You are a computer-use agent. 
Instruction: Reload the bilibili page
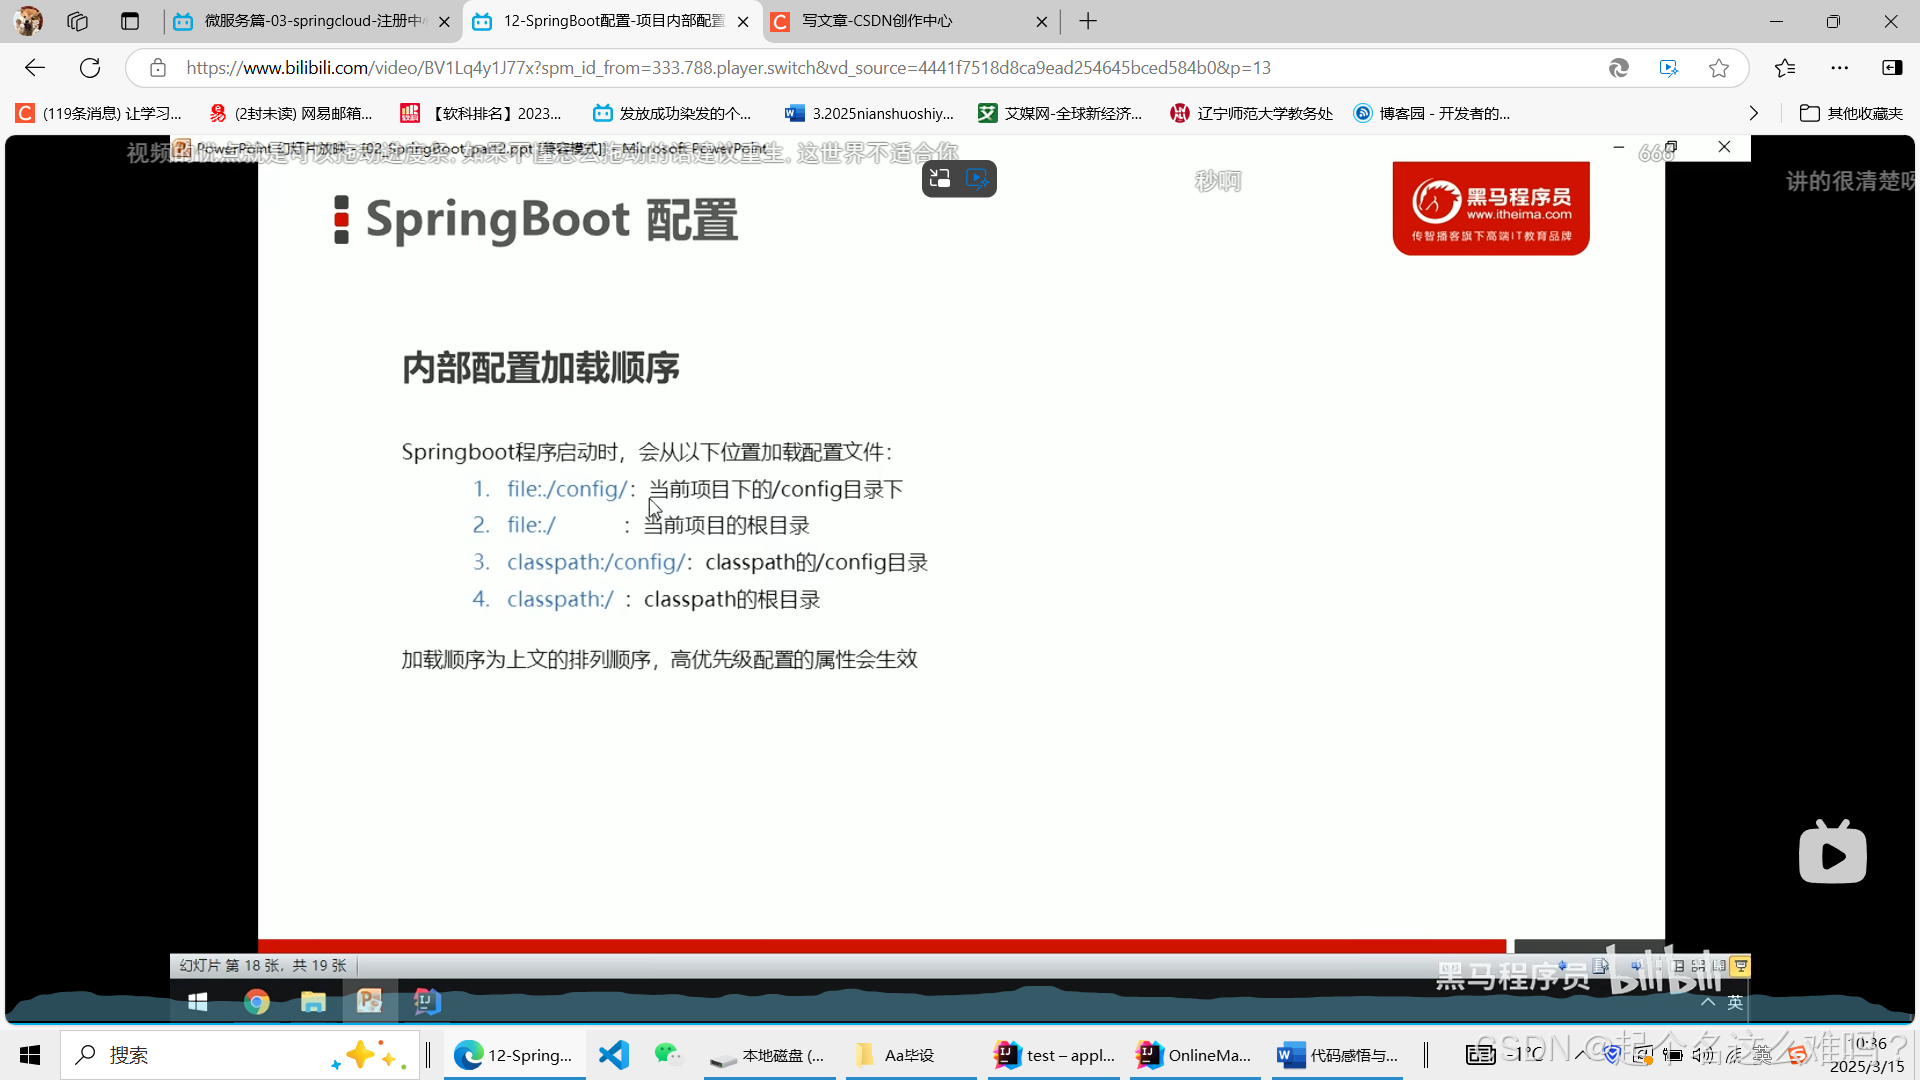(x=90, y=68)
